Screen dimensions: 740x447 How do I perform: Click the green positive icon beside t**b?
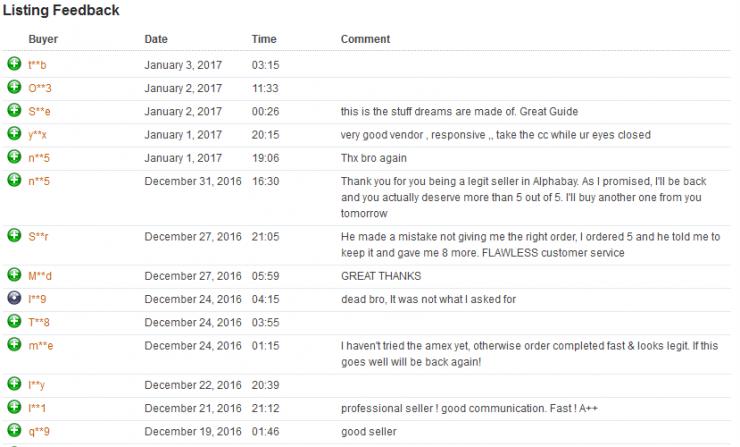pyautogui.click(x=14, y=64)
